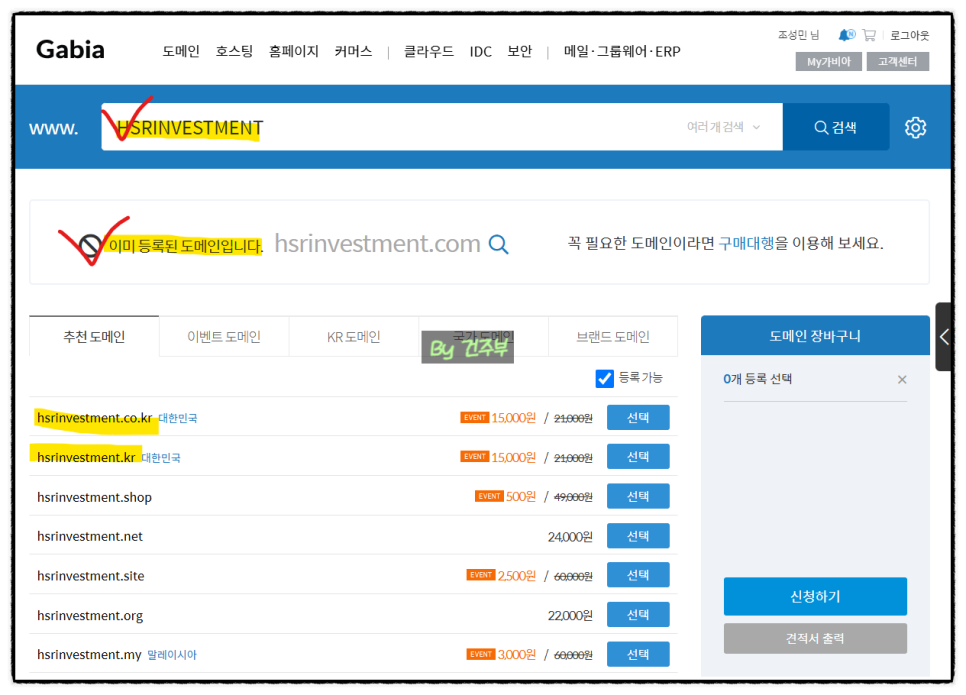The width and height of the screenshot is (966, 695).
Task: Select hsrinvestment.my with 선택 button
Action: [x=638, y=654]
